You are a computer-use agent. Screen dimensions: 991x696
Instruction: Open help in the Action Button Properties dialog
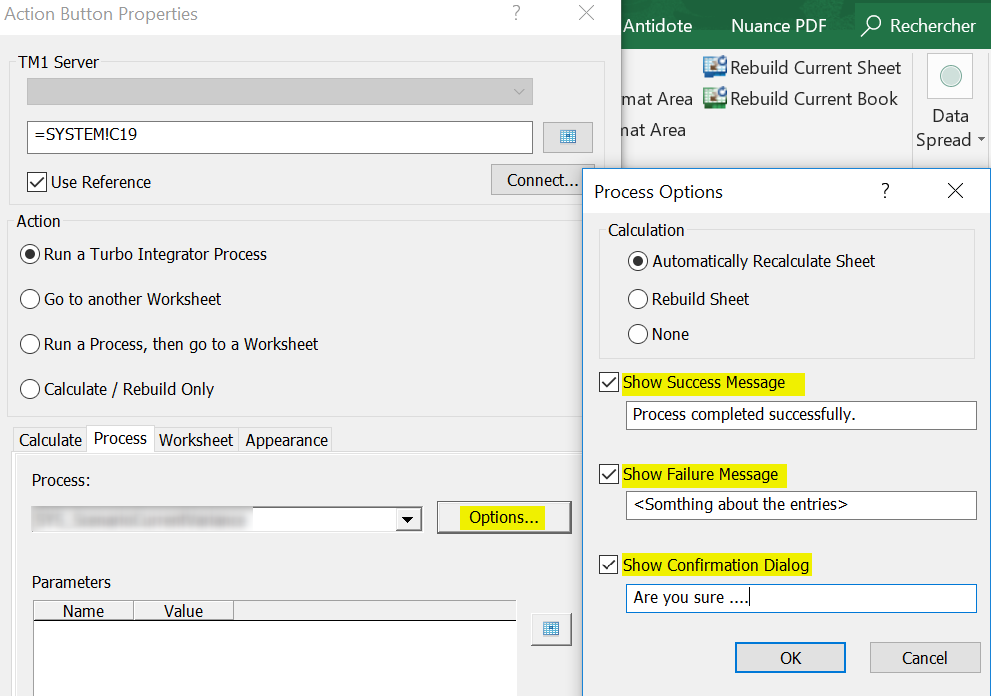tap(516, 13)
